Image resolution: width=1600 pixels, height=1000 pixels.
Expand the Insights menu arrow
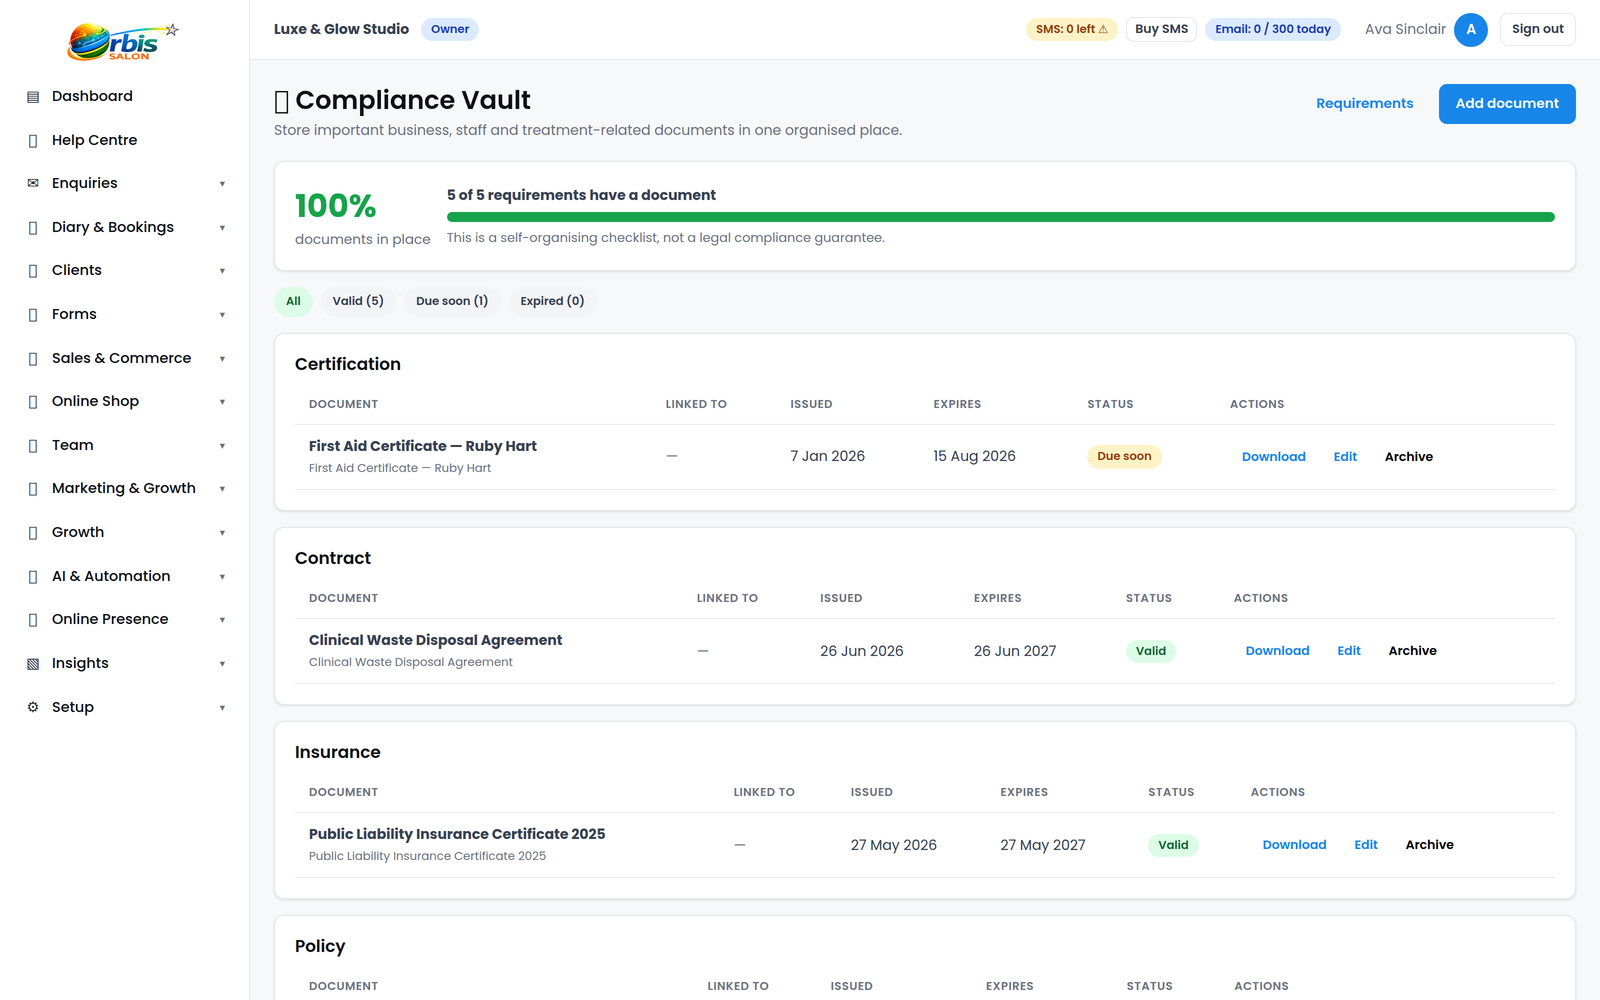click(222, 664)
